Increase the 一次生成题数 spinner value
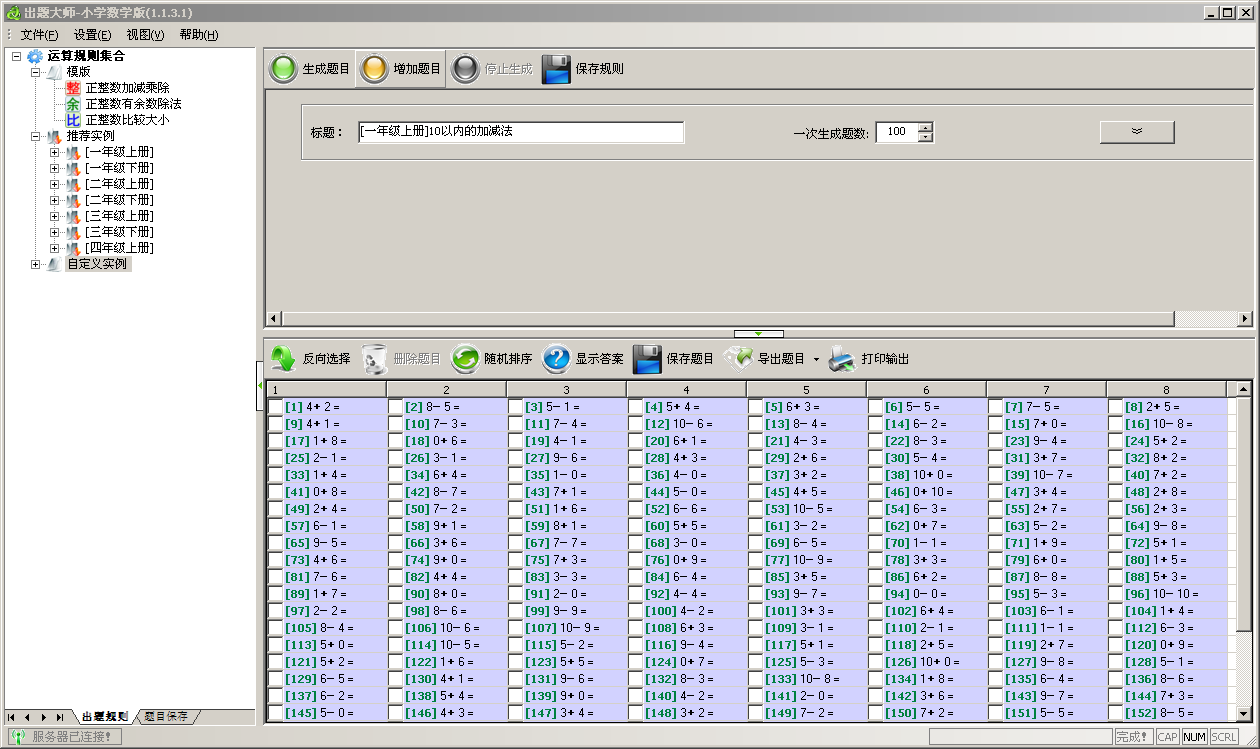 click(x=925, y=127)
